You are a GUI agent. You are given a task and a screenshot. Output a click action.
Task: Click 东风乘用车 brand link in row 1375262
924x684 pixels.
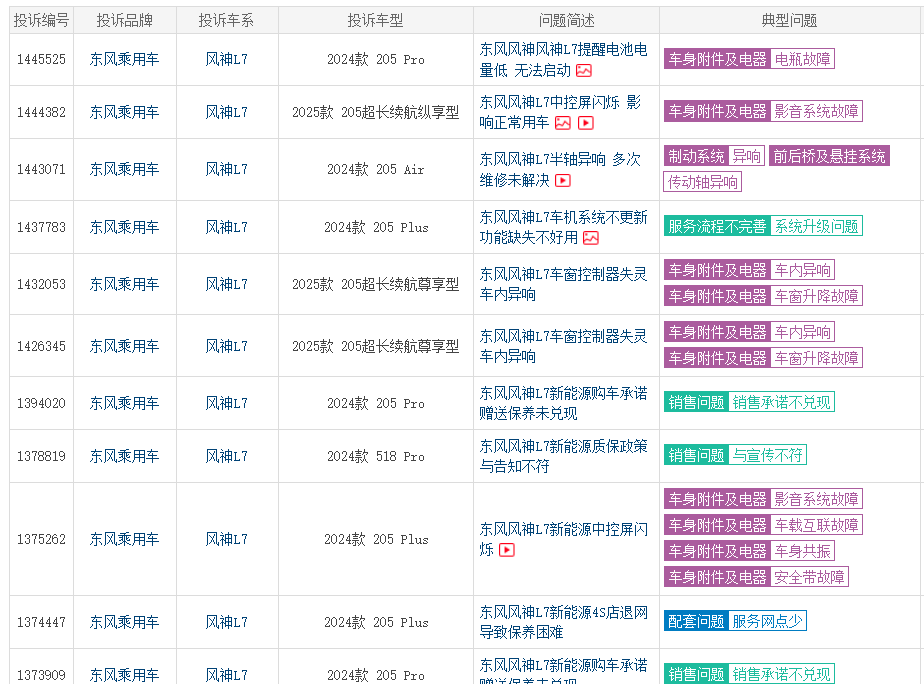pyautogui.click(x=124, y=539)
